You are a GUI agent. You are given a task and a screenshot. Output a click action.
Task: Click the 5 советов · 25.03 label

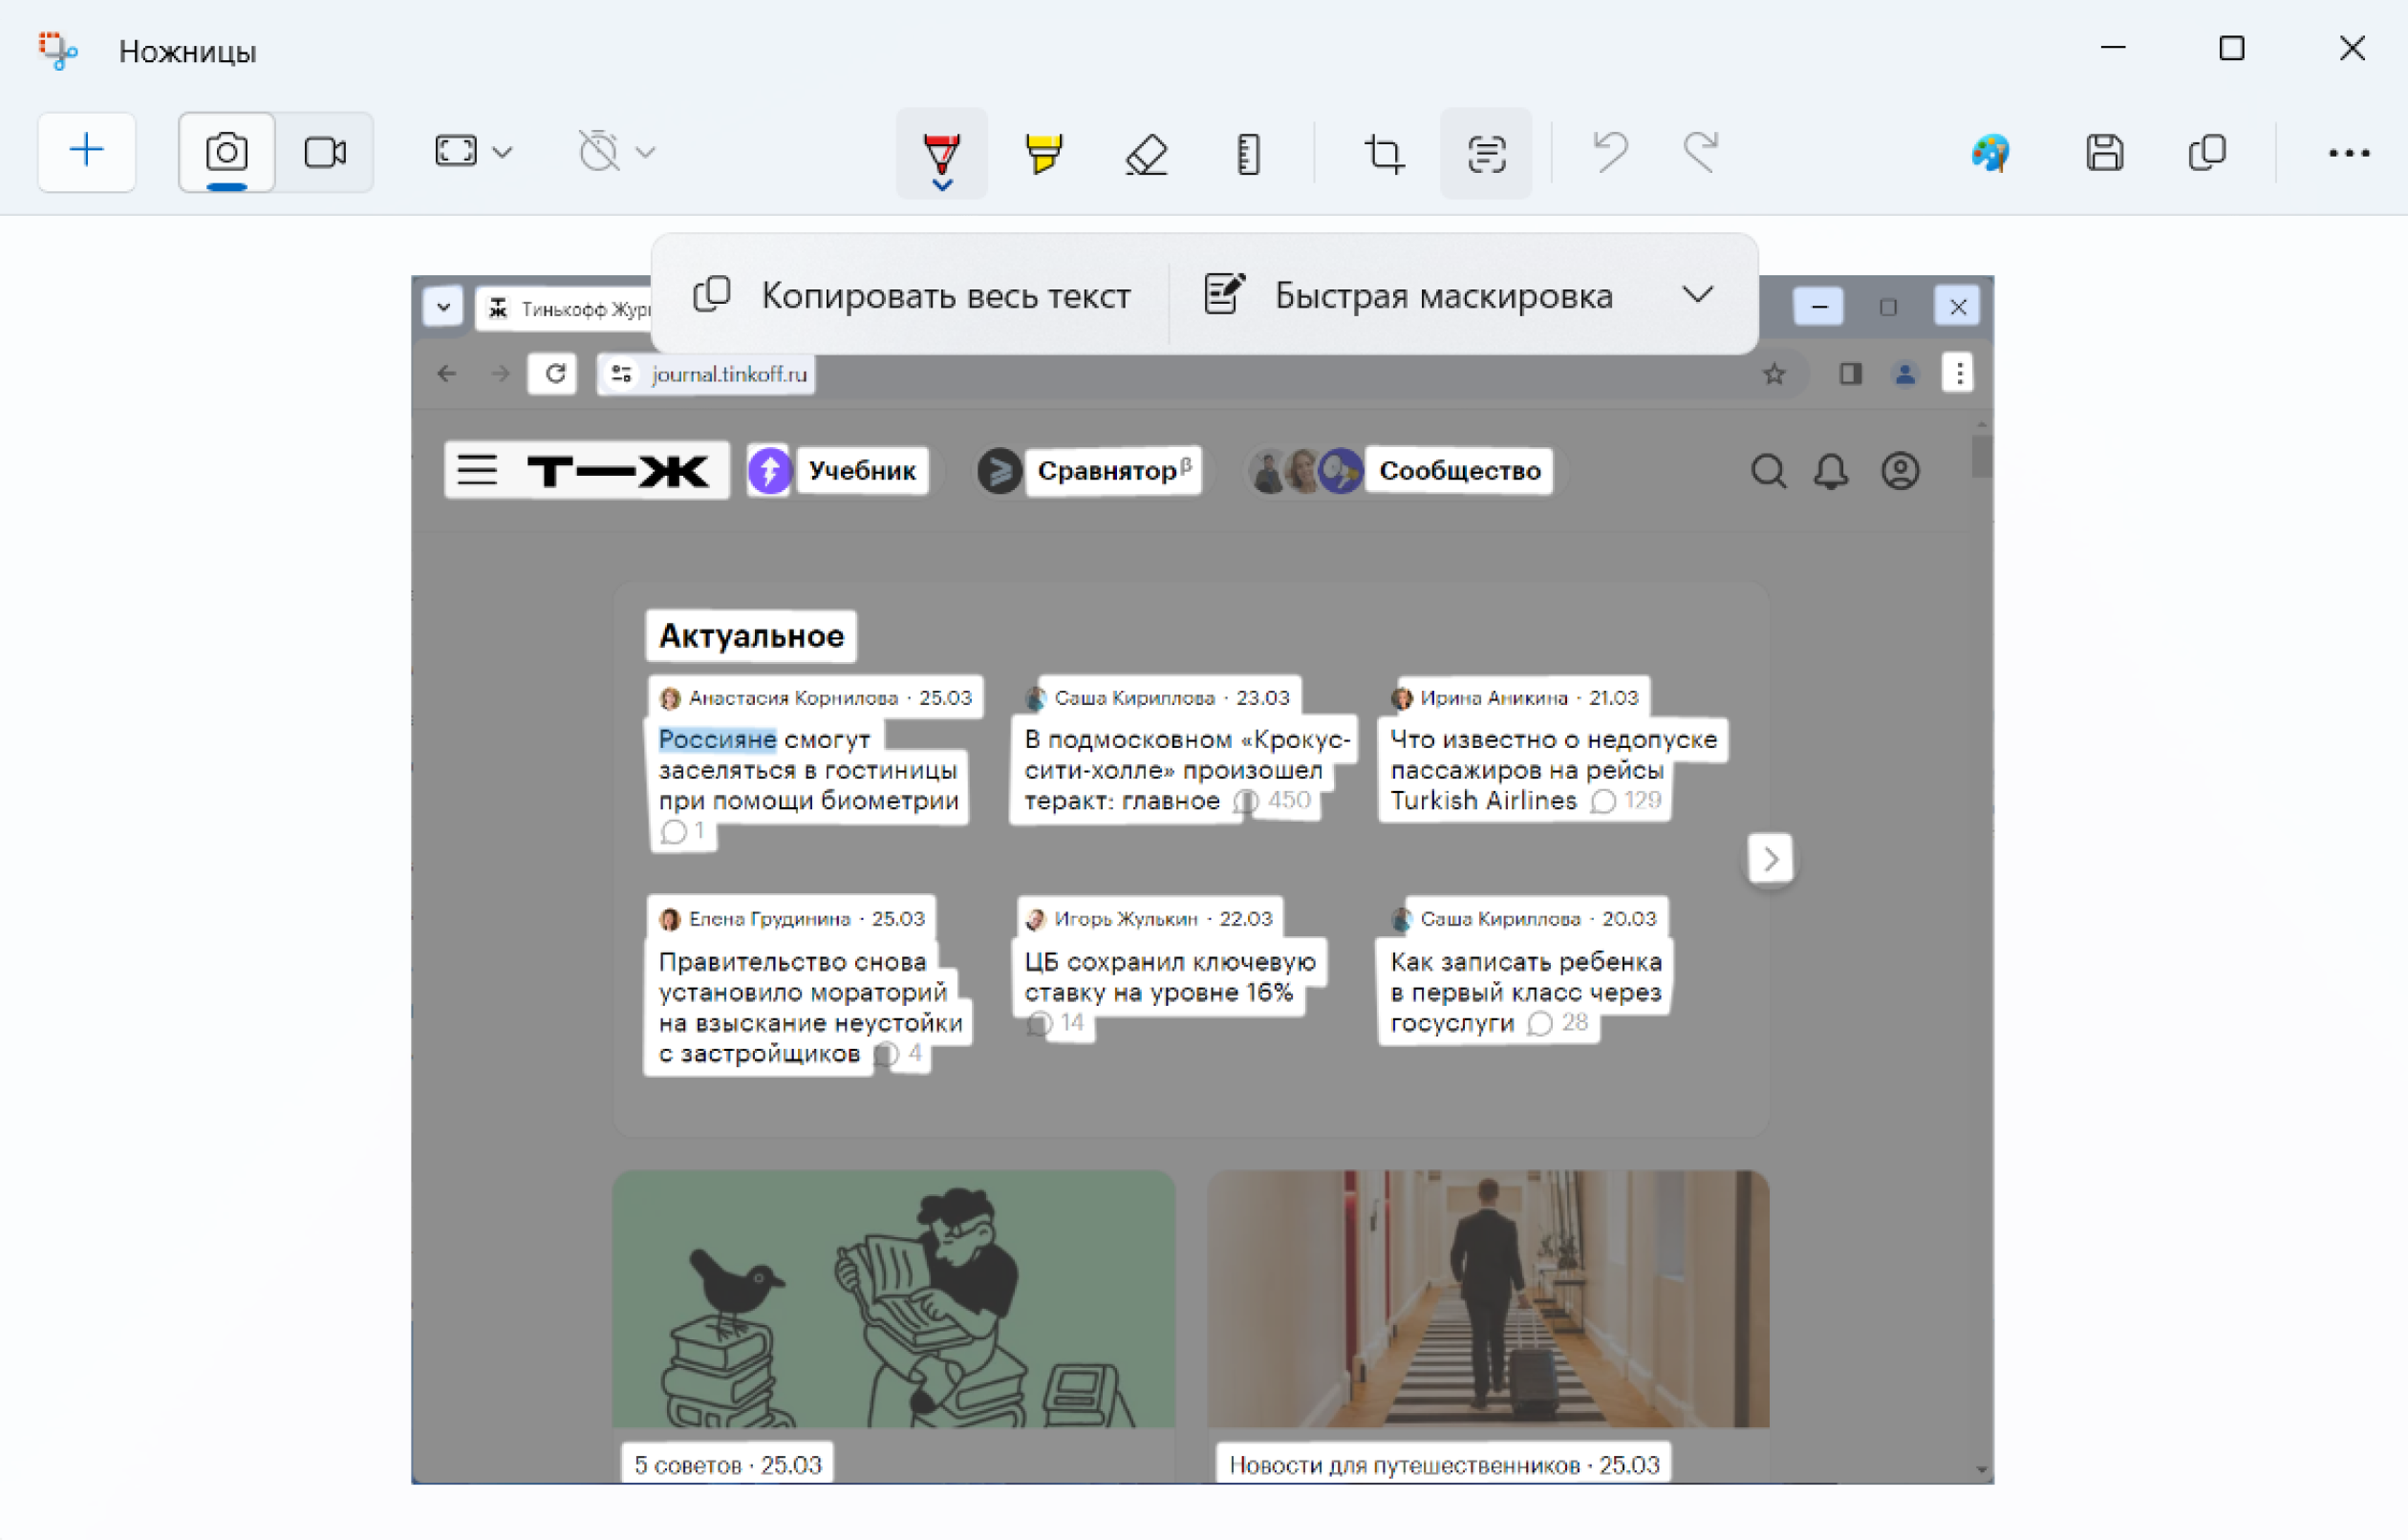[x=728, y=1465]
